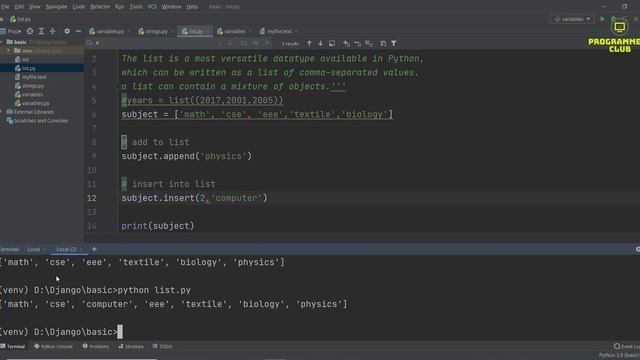The image size is (640, 360).
Task: Open the Run menu
Action: tap(119, 7)
